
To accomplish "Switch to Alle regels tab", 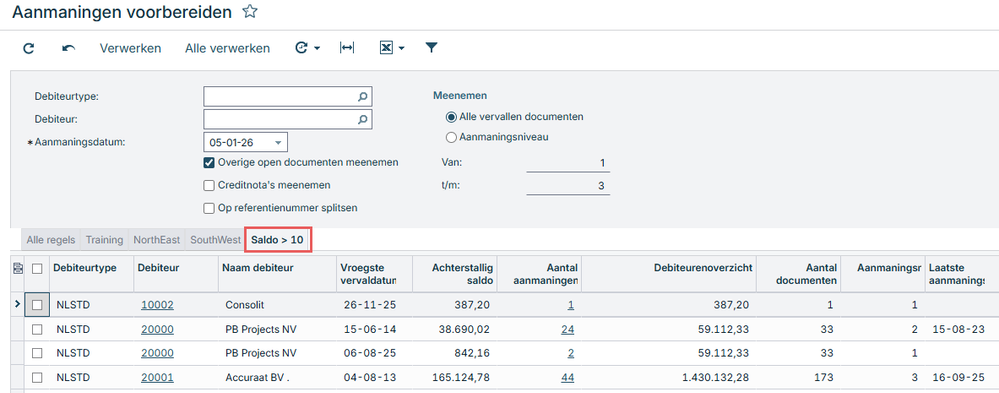I will coord(51,240).
